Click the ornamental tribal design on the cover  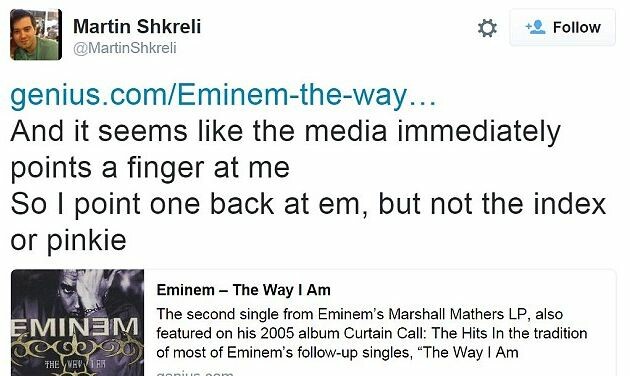77,347
